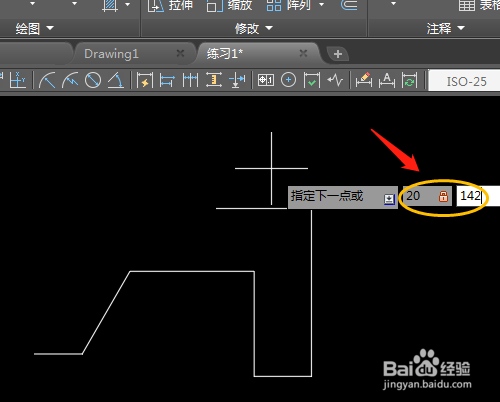Image resolution: width=500 pixels, height=402 pixels.
Task: Click the 阵列 (Array) tool
Action: click(289, 5)
